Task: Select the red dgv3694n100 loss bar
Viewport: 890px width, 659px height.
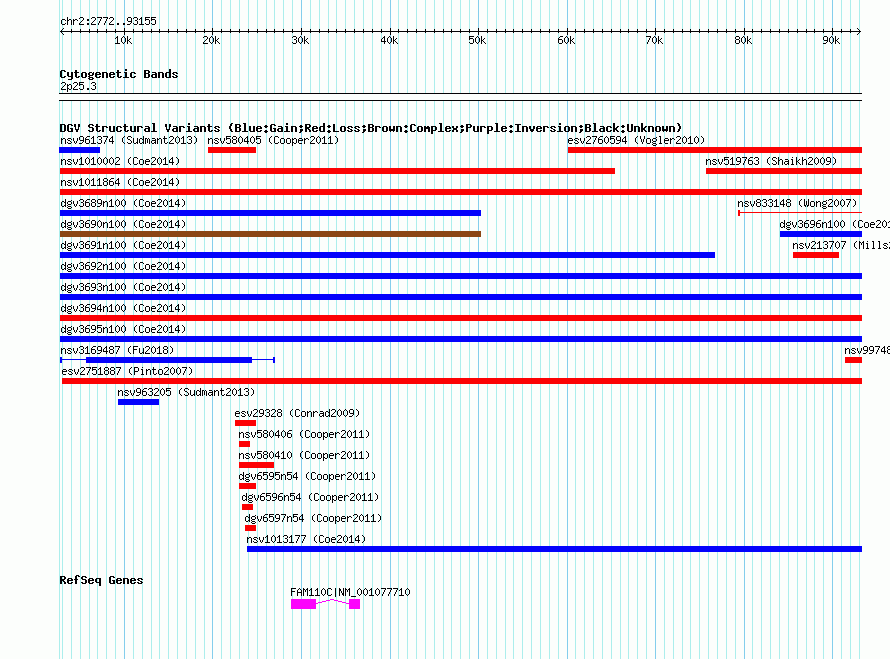Action: point(461,318)
